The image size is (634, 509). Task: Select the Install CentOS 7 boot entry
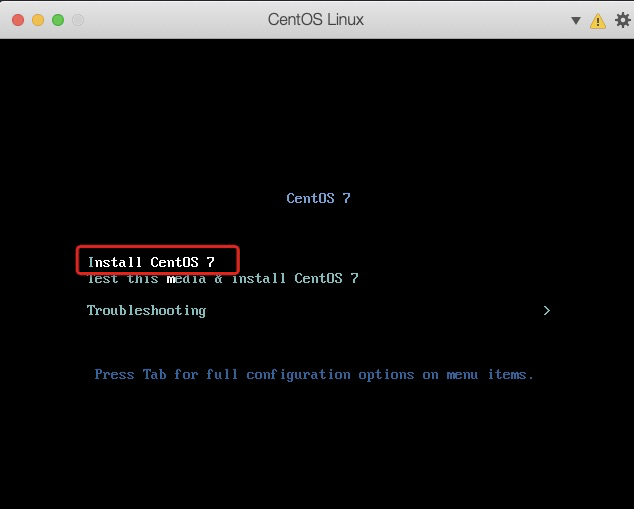click(x=151, y=262)
